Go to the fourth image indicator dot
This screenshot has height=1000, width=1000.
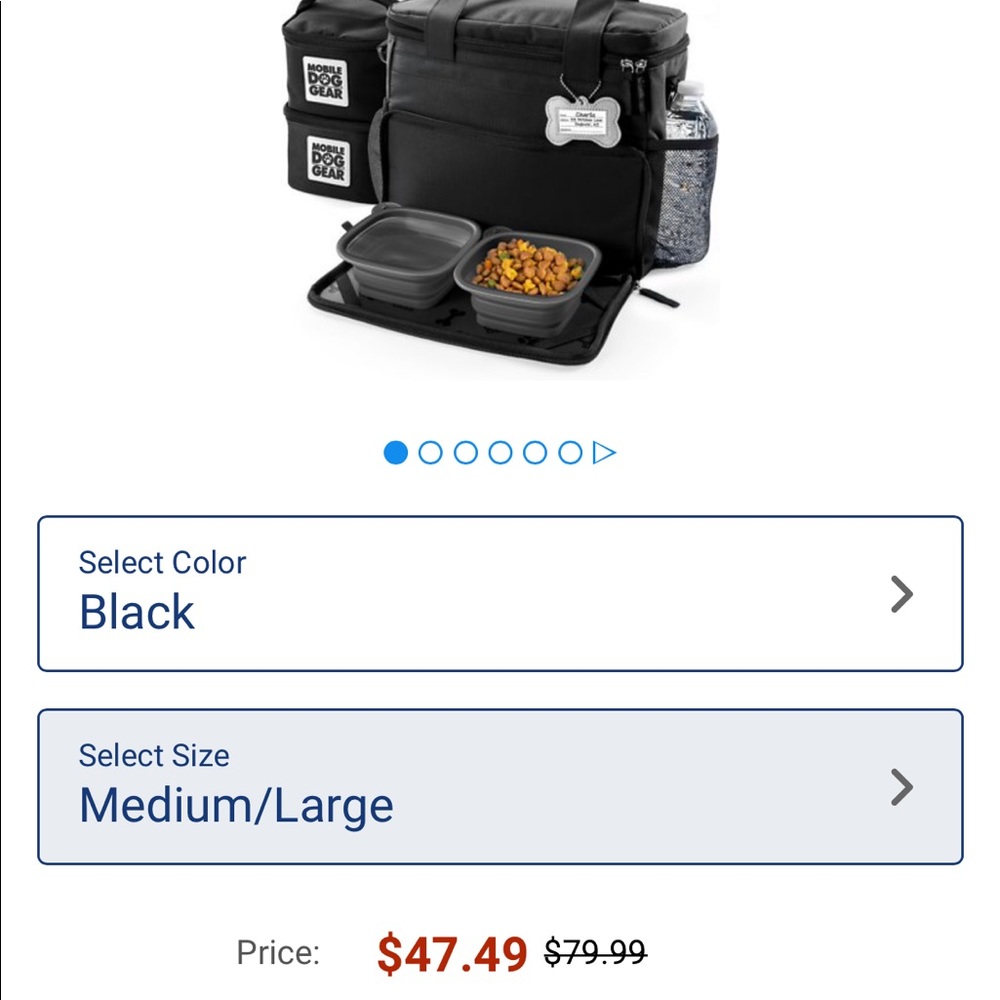500,453
